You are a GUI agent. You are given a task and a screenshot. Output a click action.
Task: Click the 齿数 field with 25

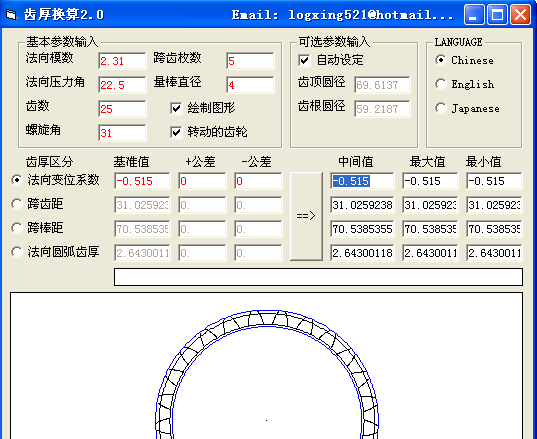122,109
